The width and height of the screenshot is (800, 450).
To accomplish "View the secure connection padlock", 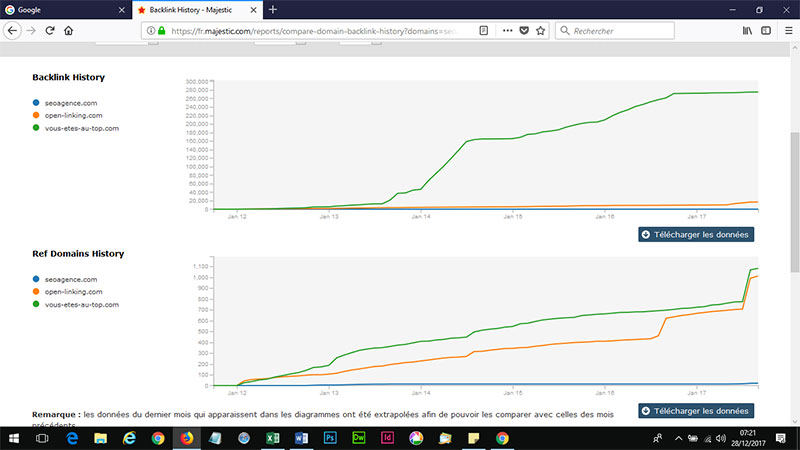I will point(162,31).
